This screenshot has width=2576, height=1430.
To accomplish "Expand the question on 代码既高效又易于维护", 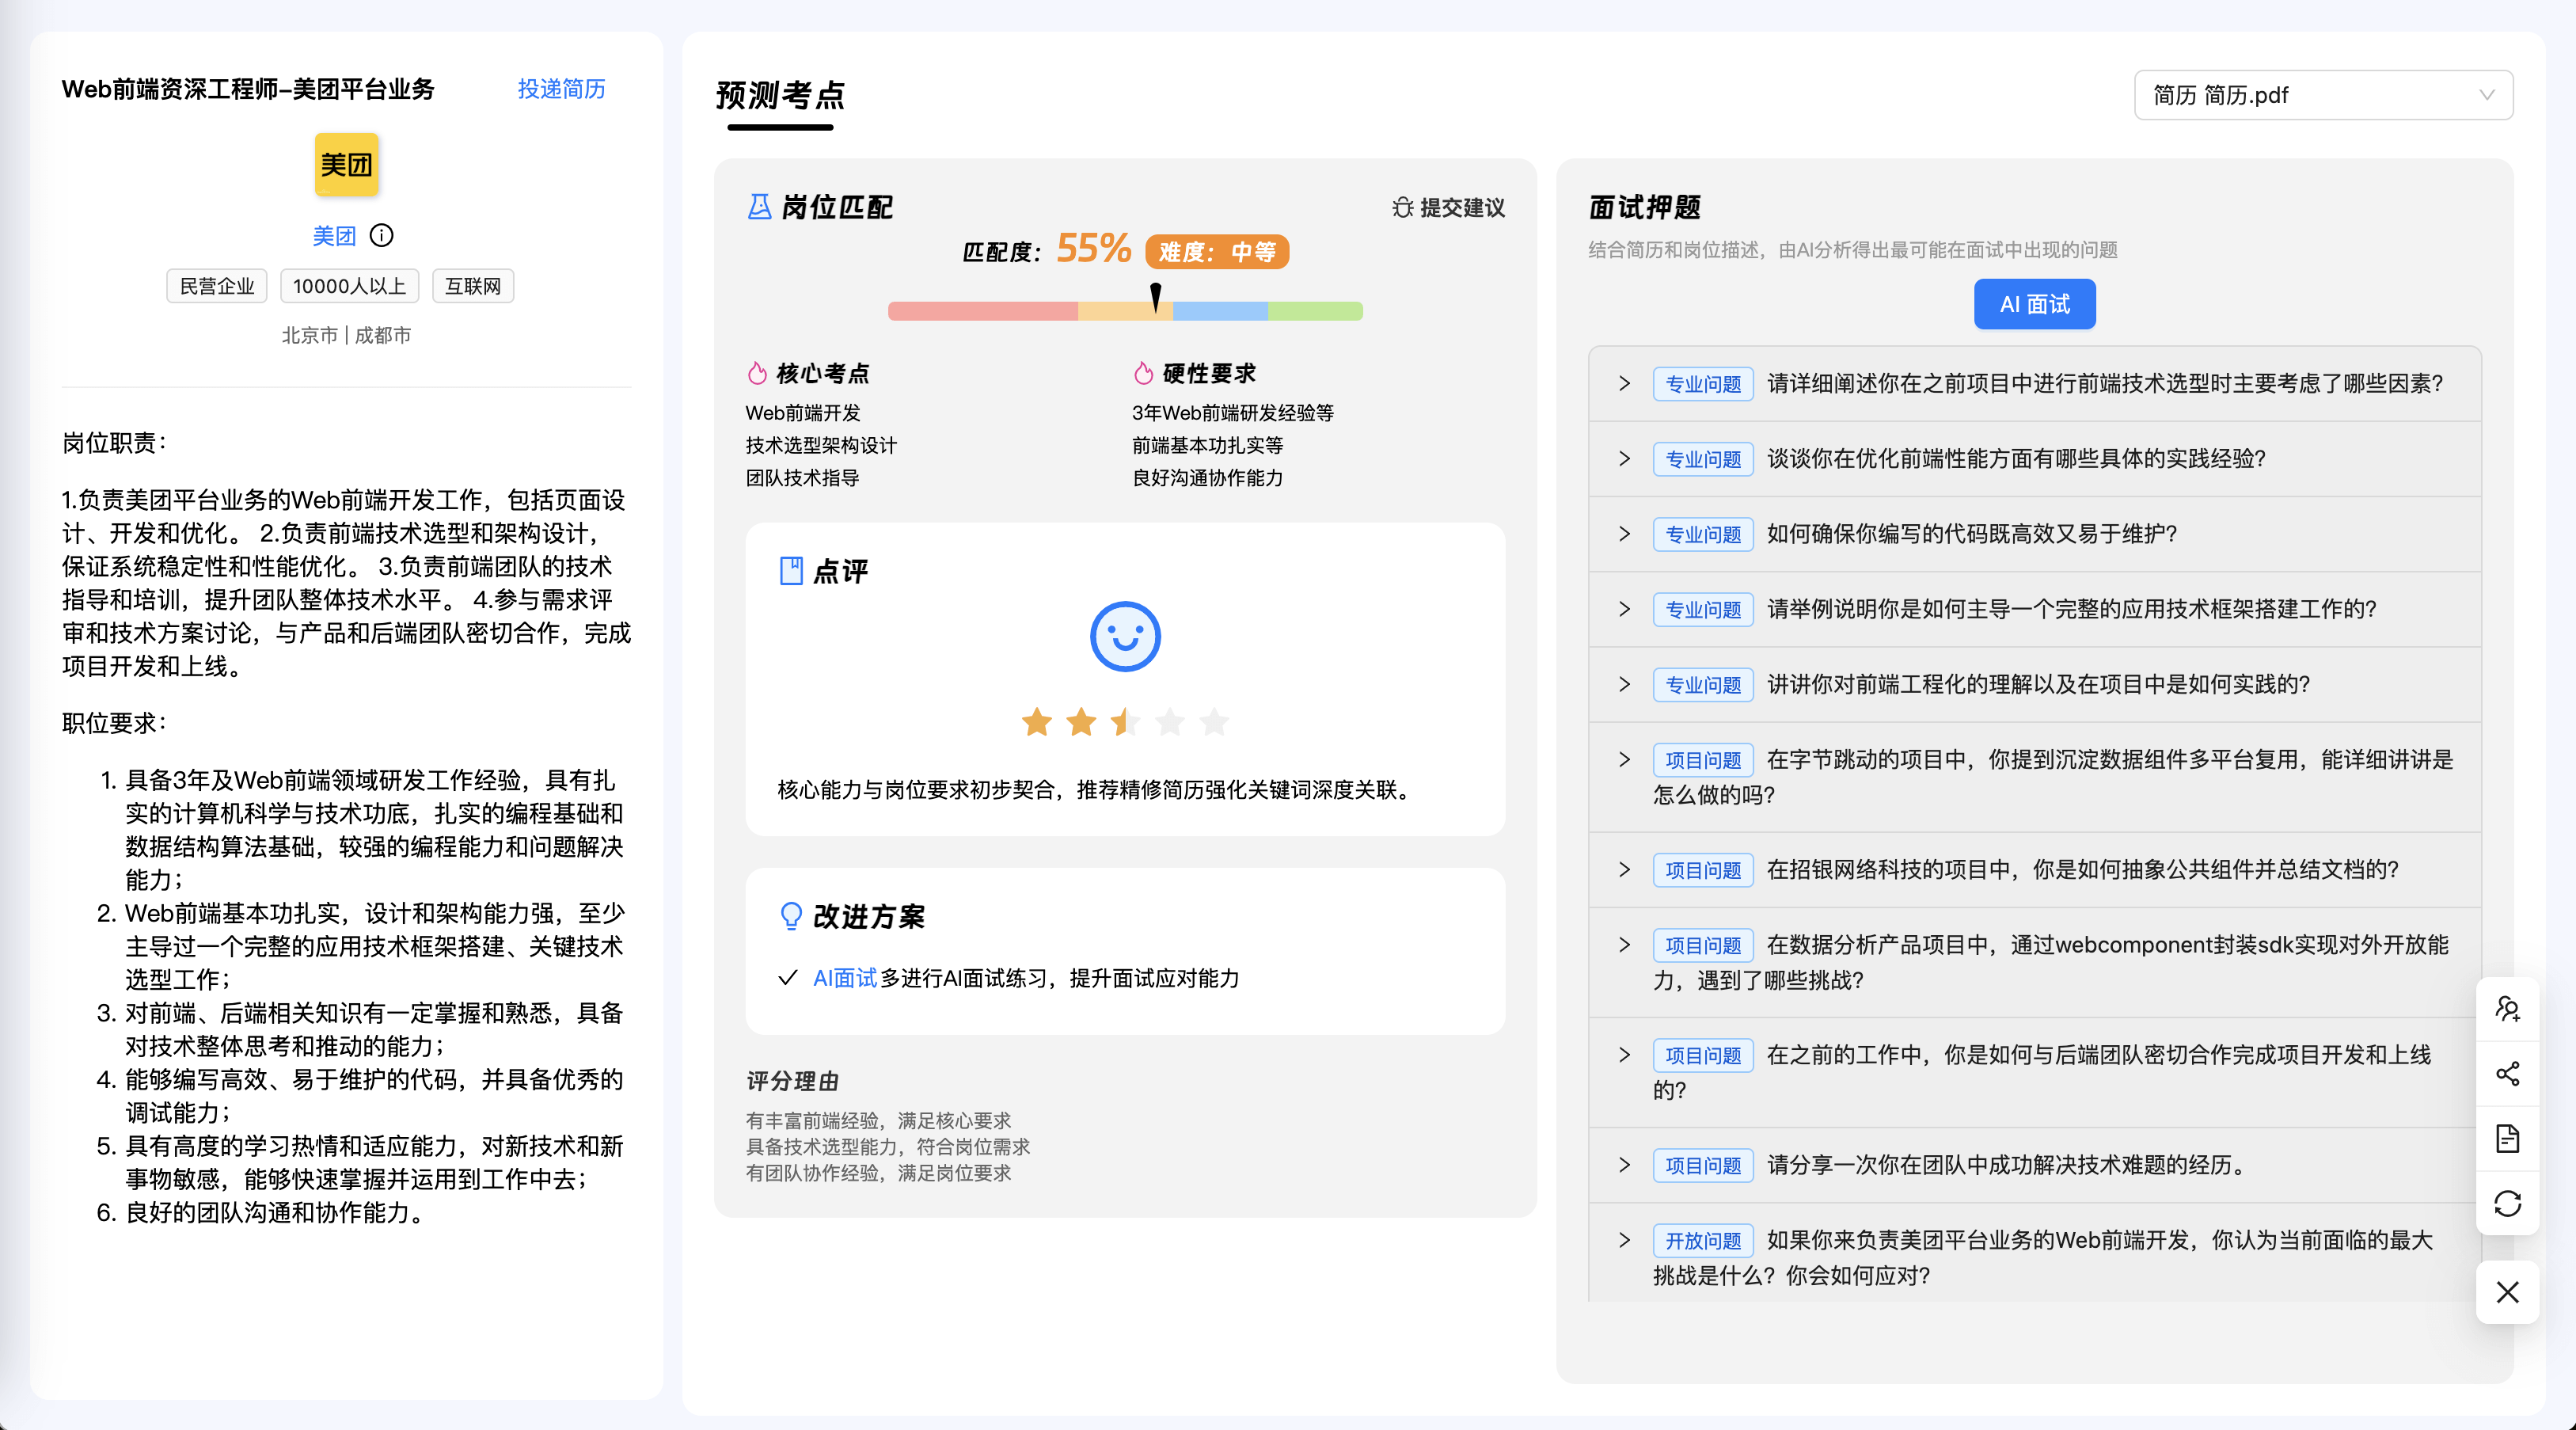I will click(2035, 534).
